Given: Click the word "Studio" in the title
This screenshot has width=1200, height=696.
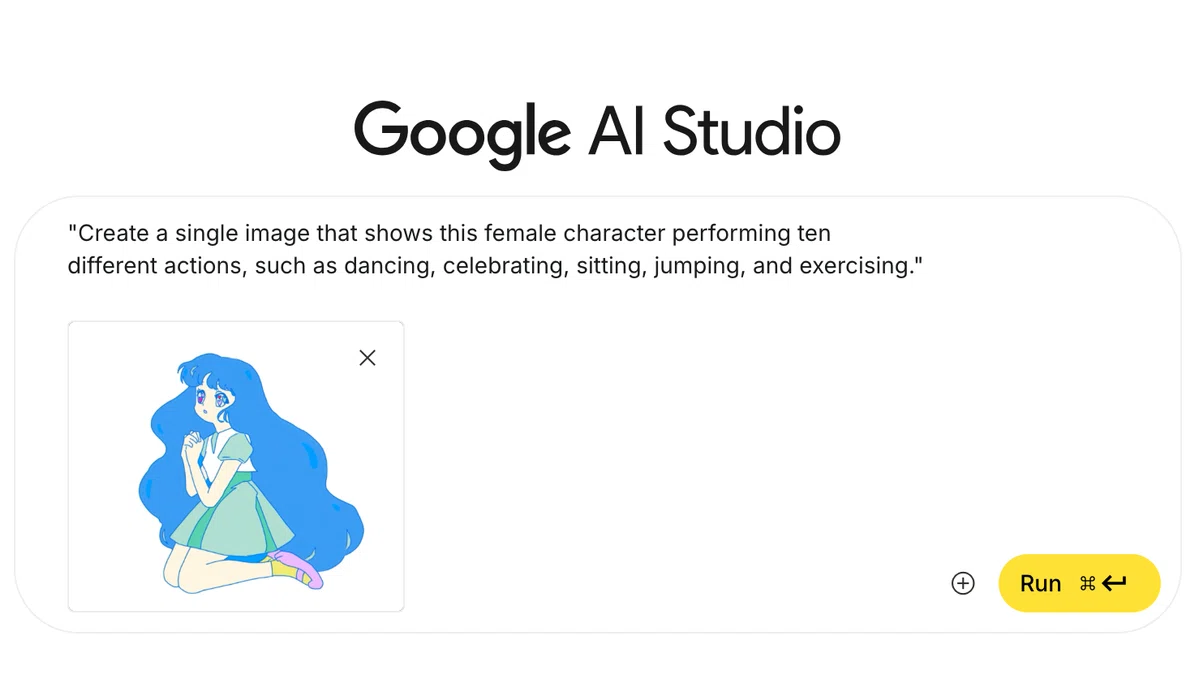Looking at the screenshot, I should pos(752,132).
